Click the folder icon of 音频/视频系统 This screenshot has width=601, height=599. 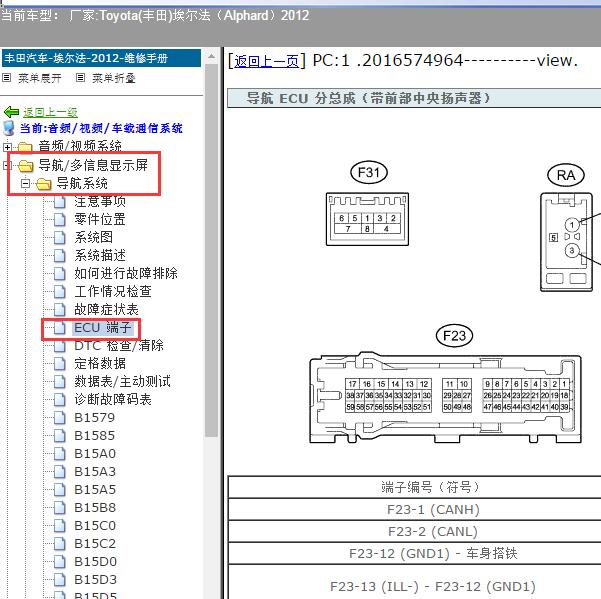coord(25,147)
